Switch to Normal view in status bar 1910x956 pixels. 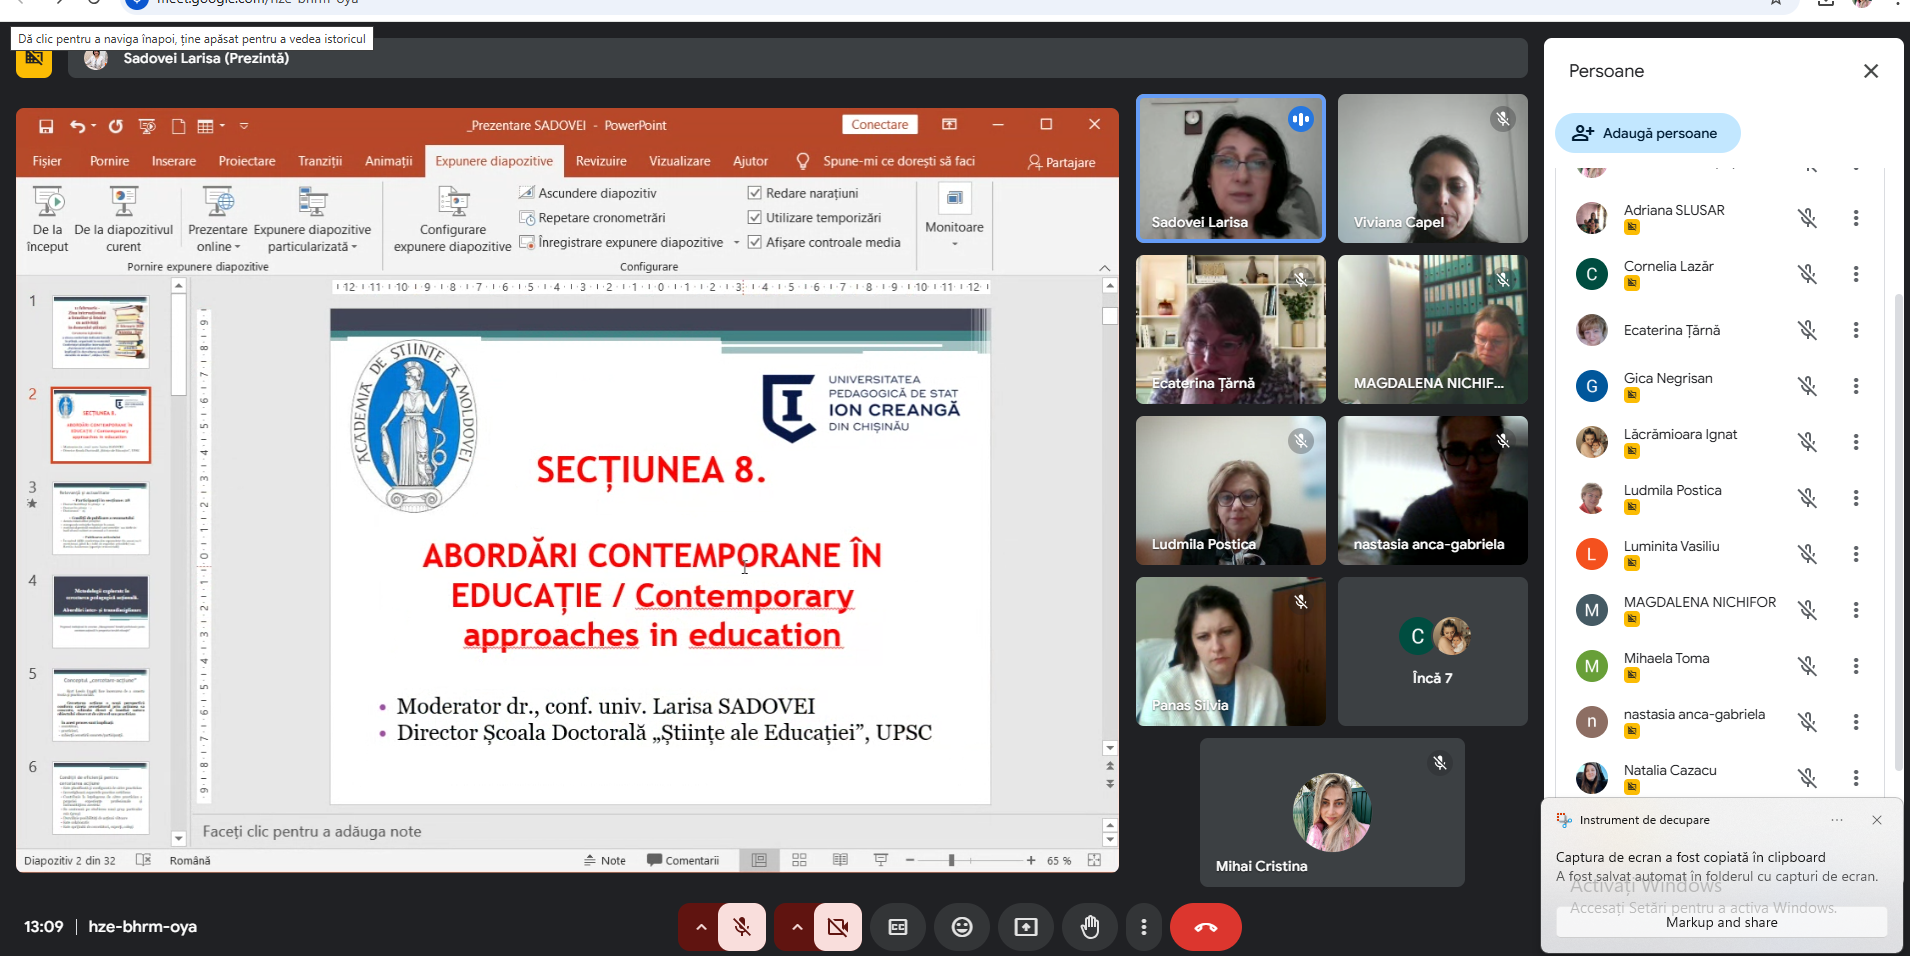pyautogui.click(x=760, y=860)
